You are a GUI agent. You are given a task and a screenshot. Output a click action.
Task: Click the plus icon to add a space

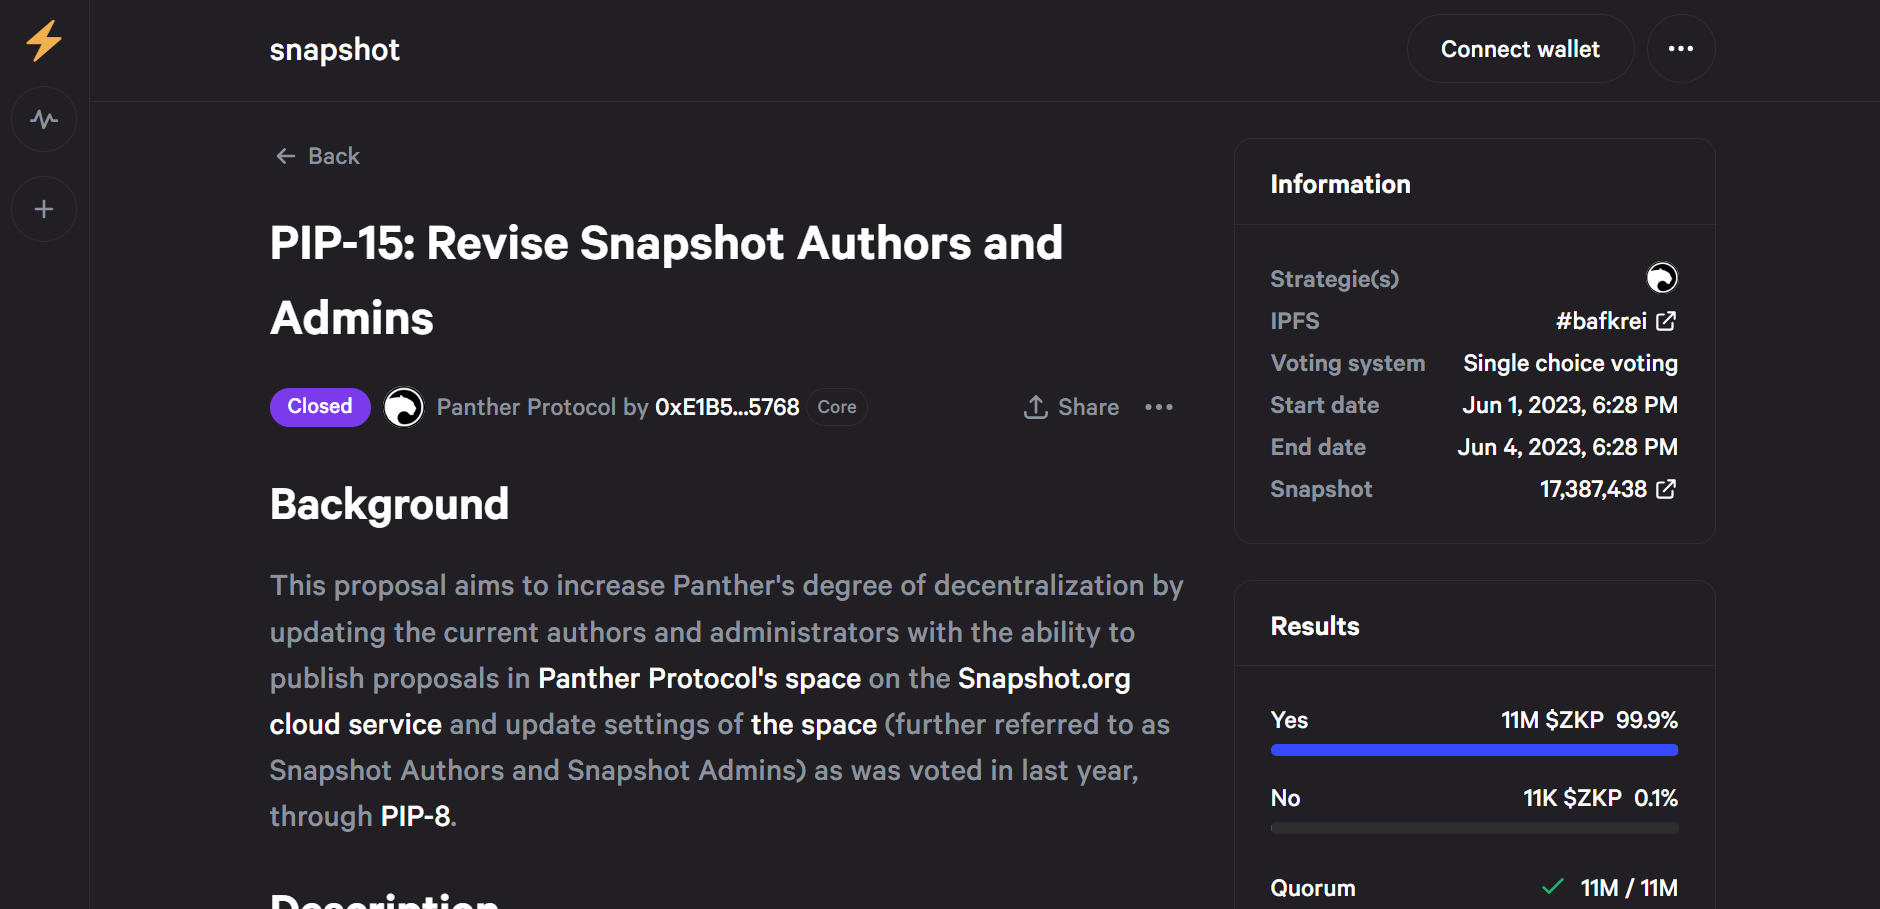point(44,209)
